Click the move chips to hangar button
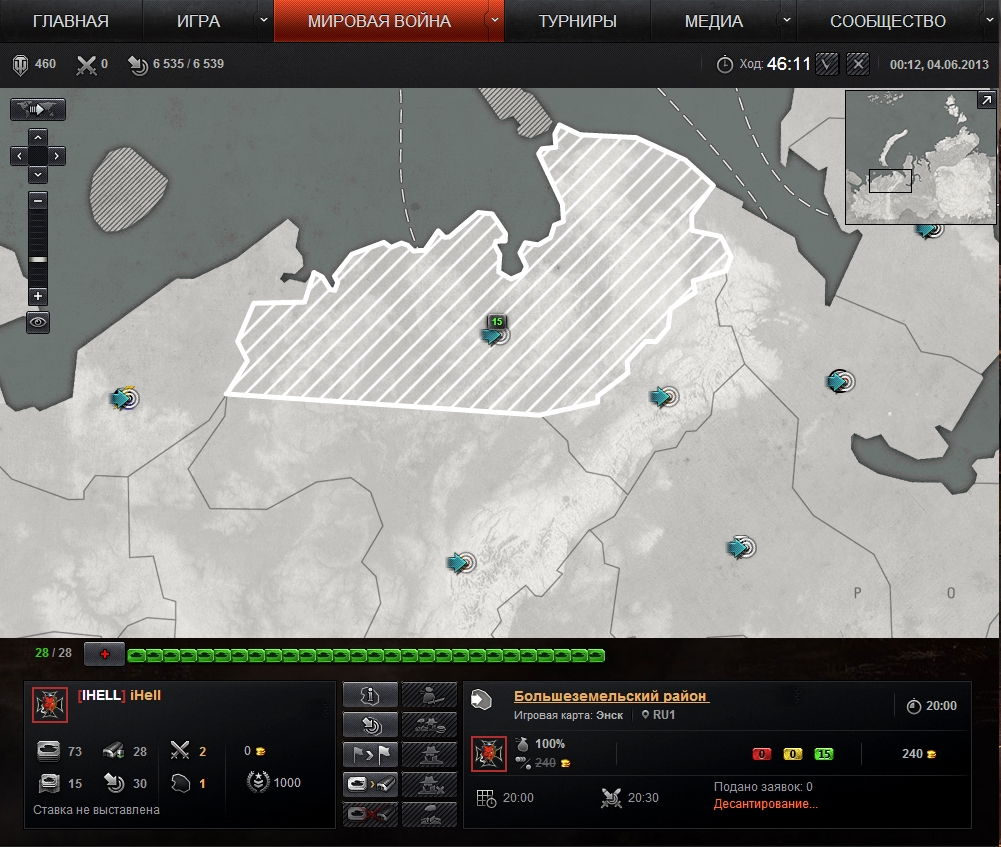Screen dimensions: 1001x847 coord(370,784)
